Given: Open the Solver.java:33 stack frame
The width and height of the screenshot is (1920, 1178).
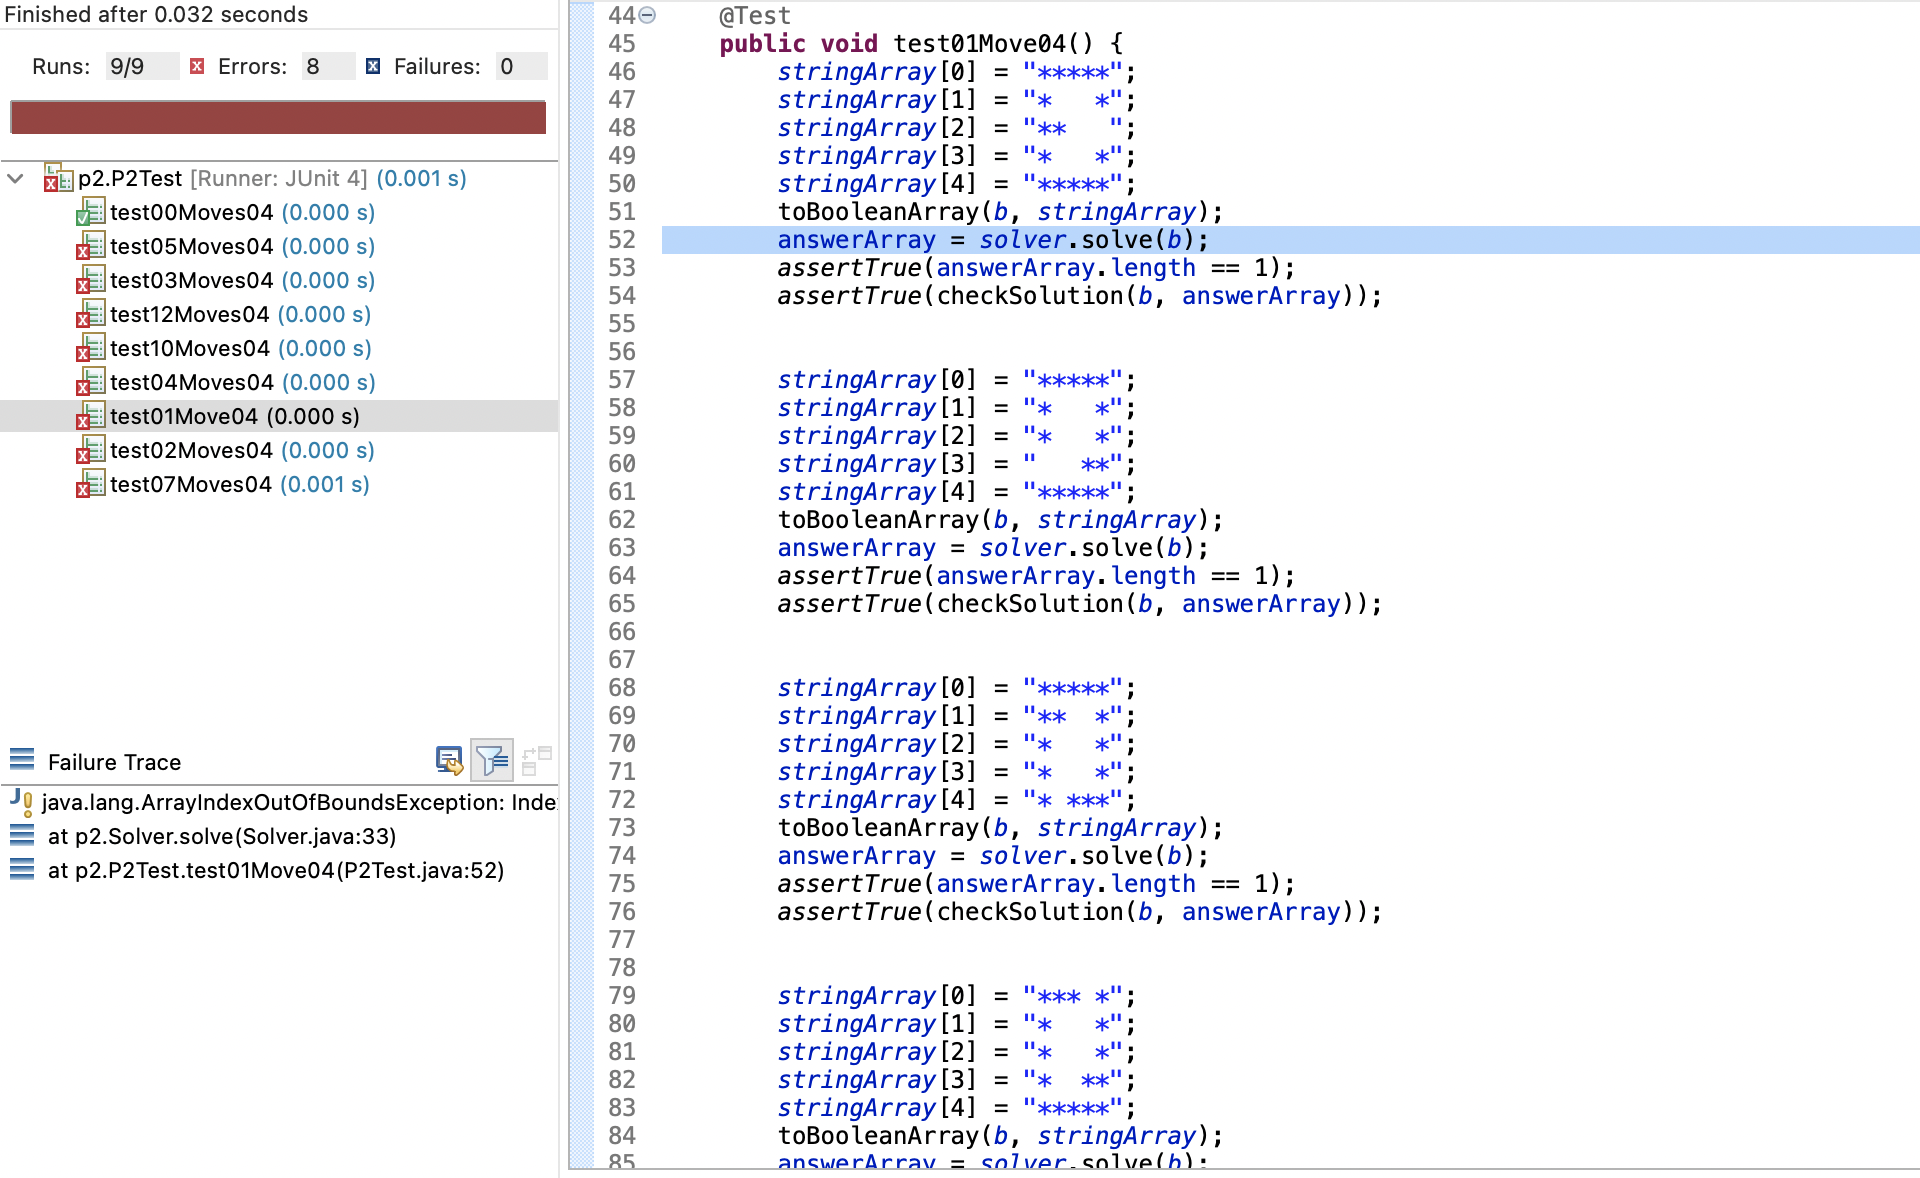Looking at the screenshot, I should [x=222, y=837].
